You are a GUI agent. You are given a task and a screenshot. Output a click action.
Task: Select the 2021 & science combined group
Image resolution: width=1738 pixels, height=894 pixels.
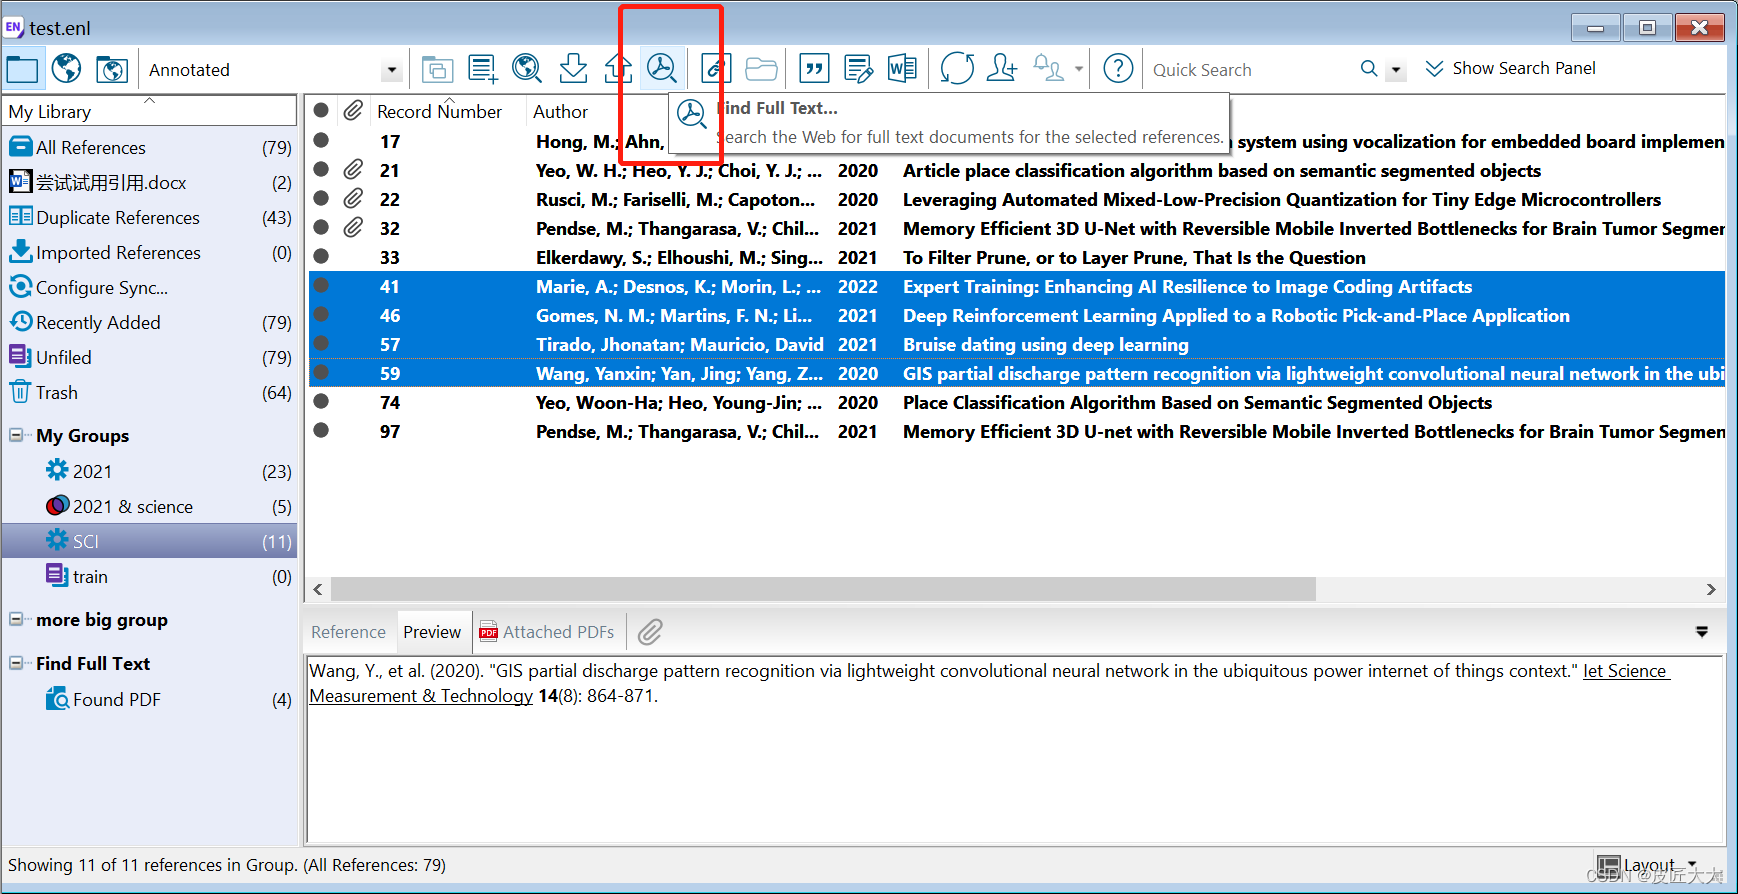[x=150, y=506]
